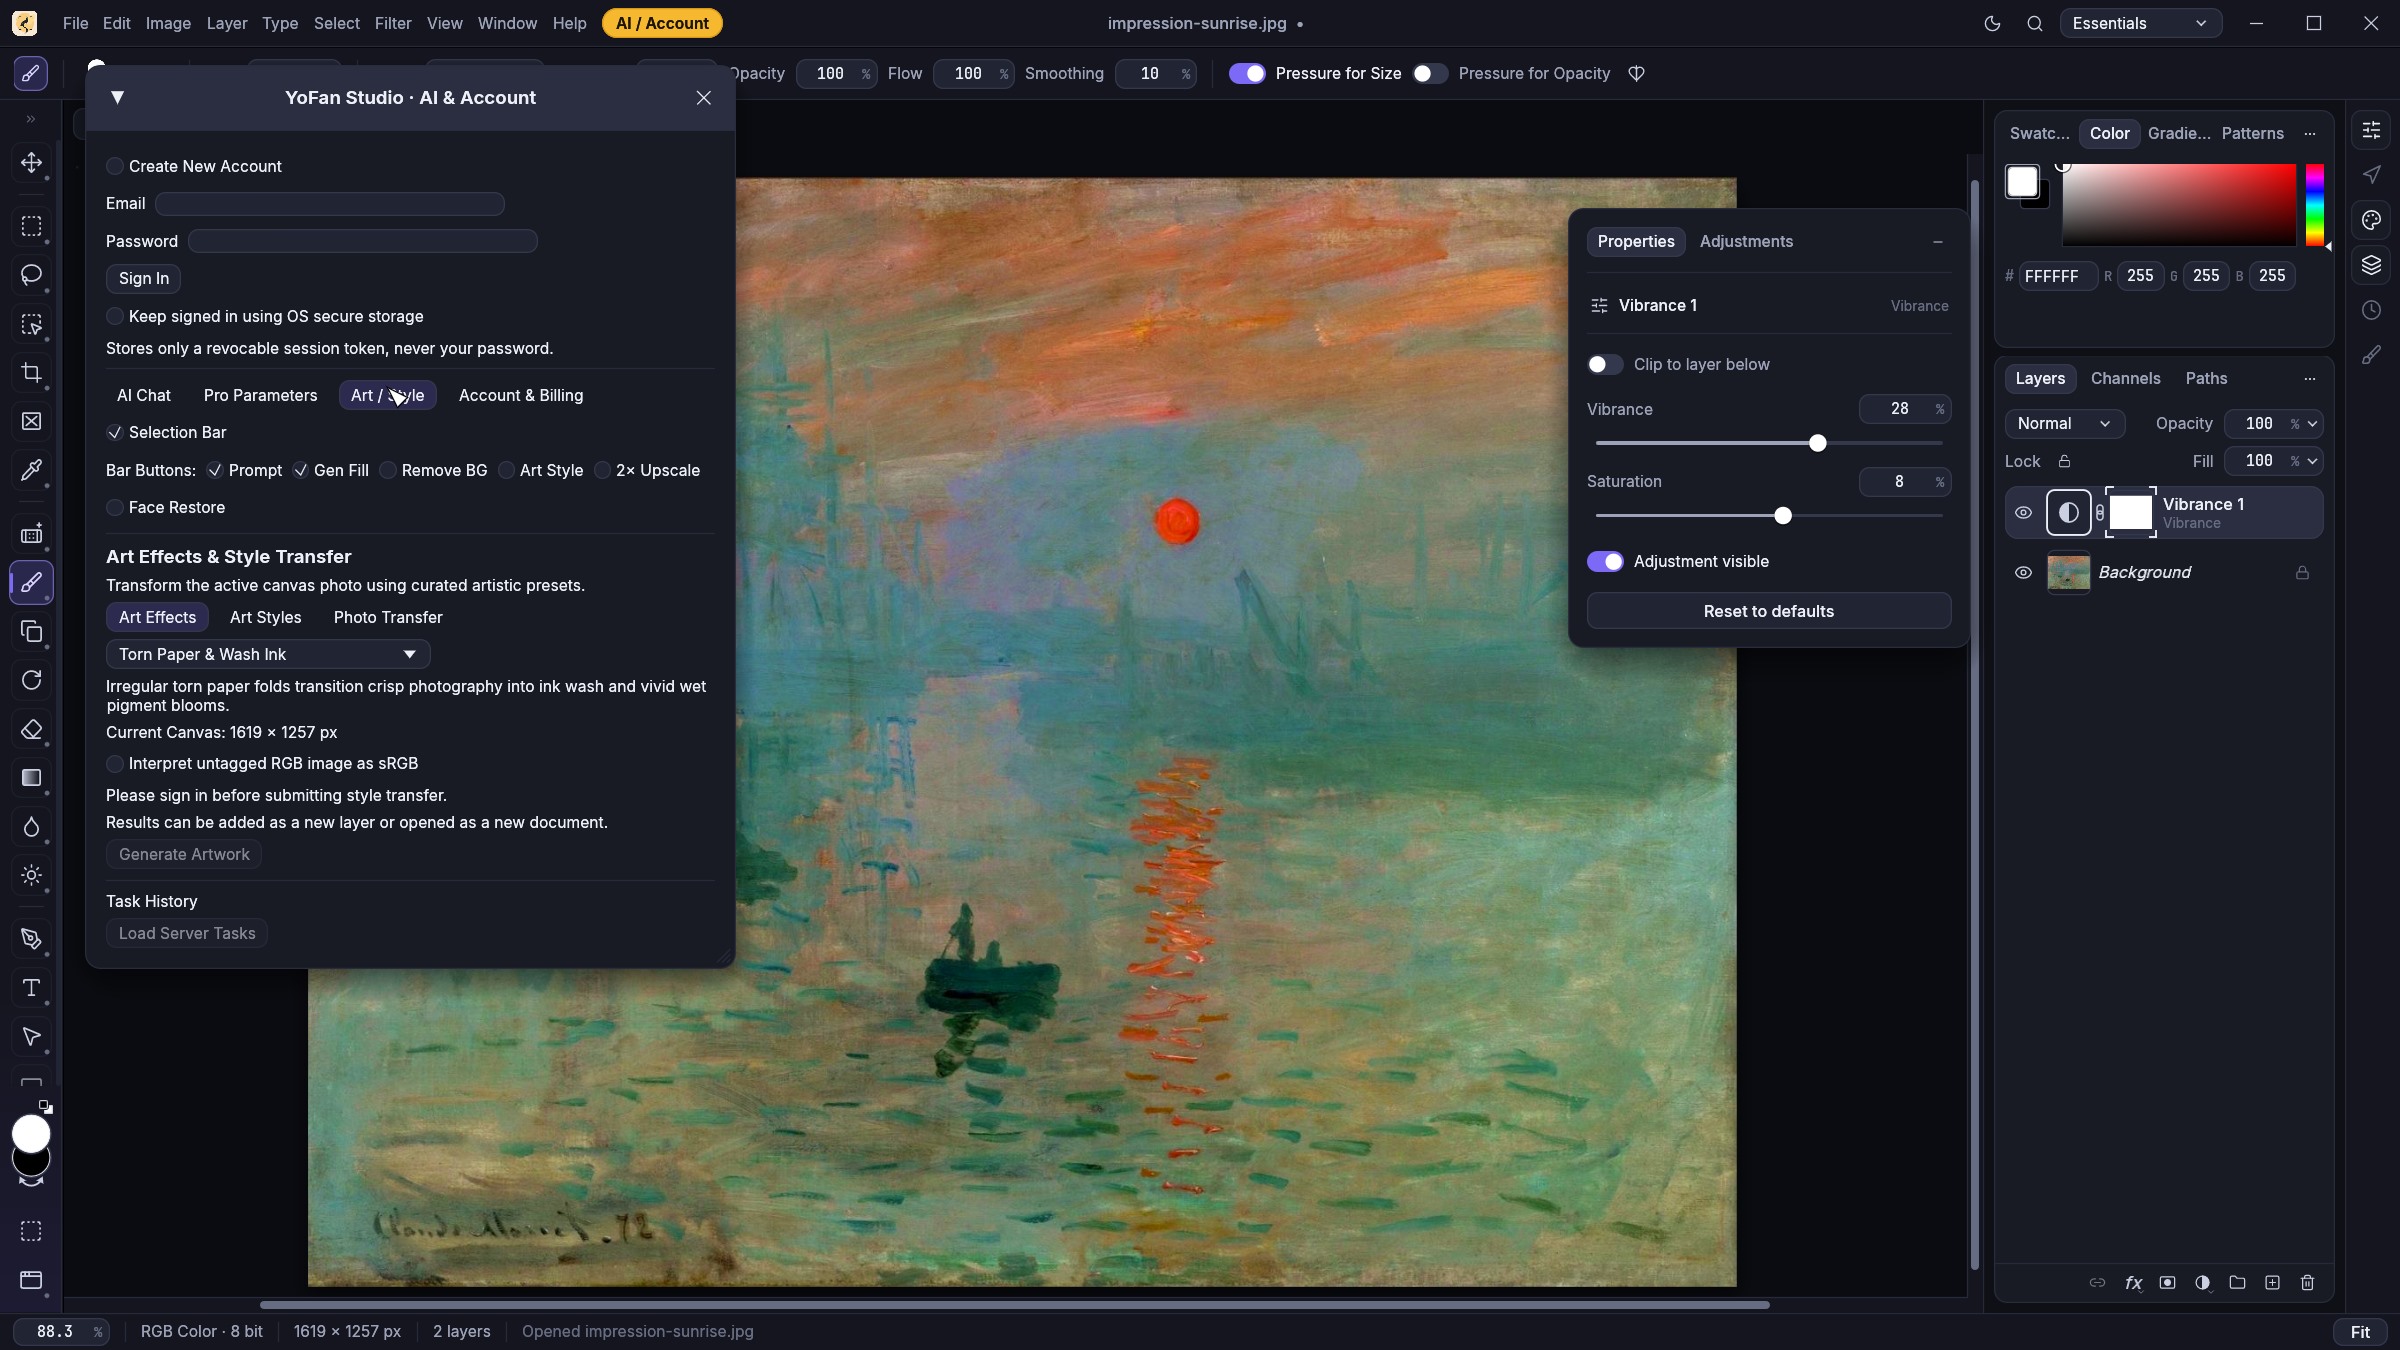2400x1350 pixels.
Task: Select the Rectangular Marquee tool
Action: 31,226
